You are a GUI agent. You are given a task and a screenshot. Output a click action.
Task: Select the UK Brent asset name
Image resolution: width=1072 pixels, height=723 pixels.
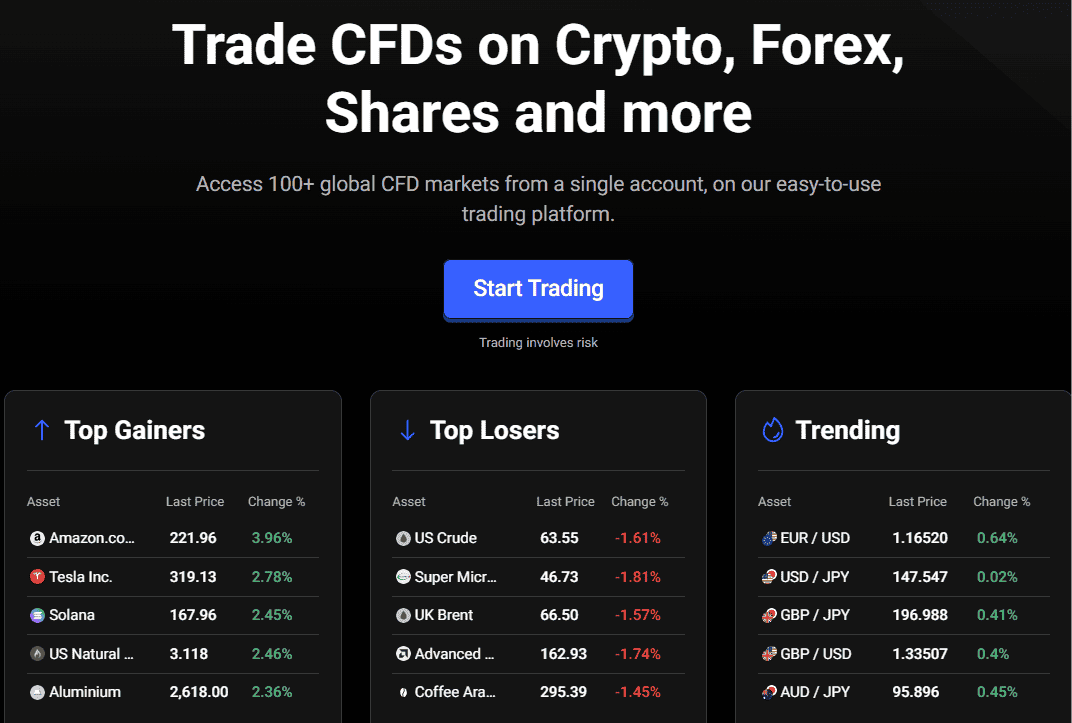444,615
